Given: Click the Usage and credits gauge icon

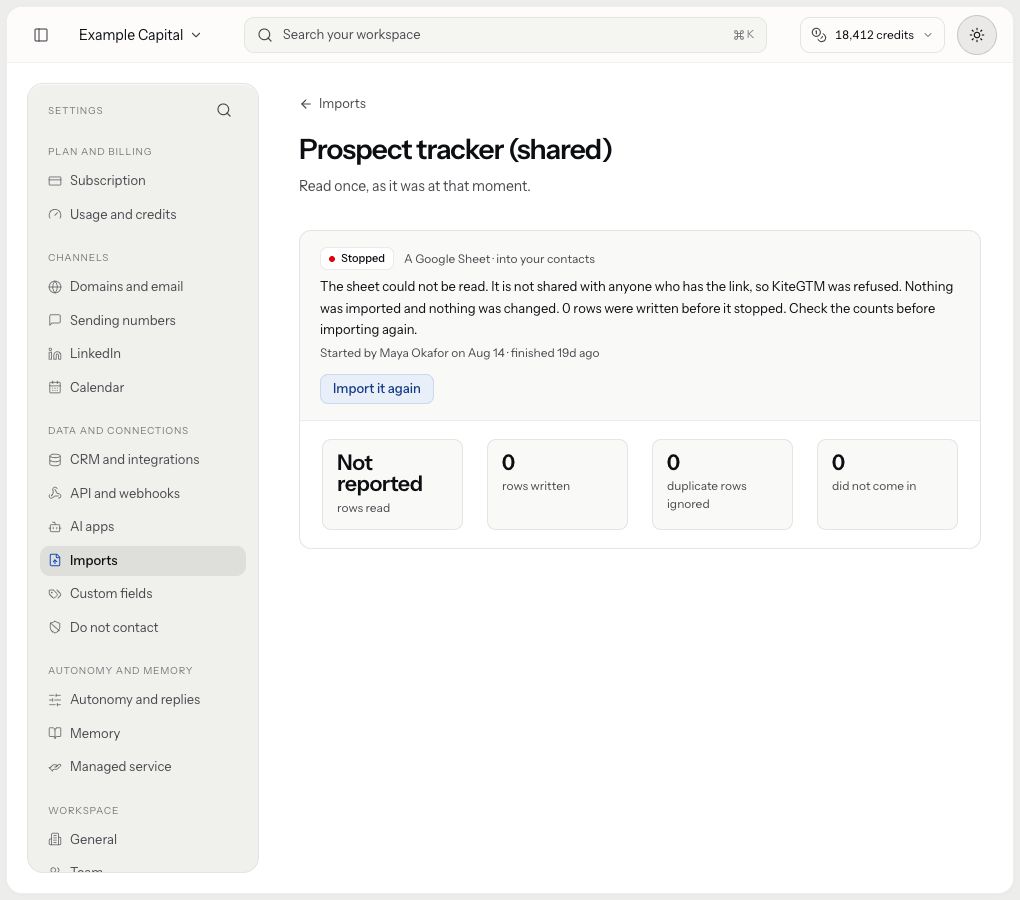Looking at the screenshot, I should (55, 215).
